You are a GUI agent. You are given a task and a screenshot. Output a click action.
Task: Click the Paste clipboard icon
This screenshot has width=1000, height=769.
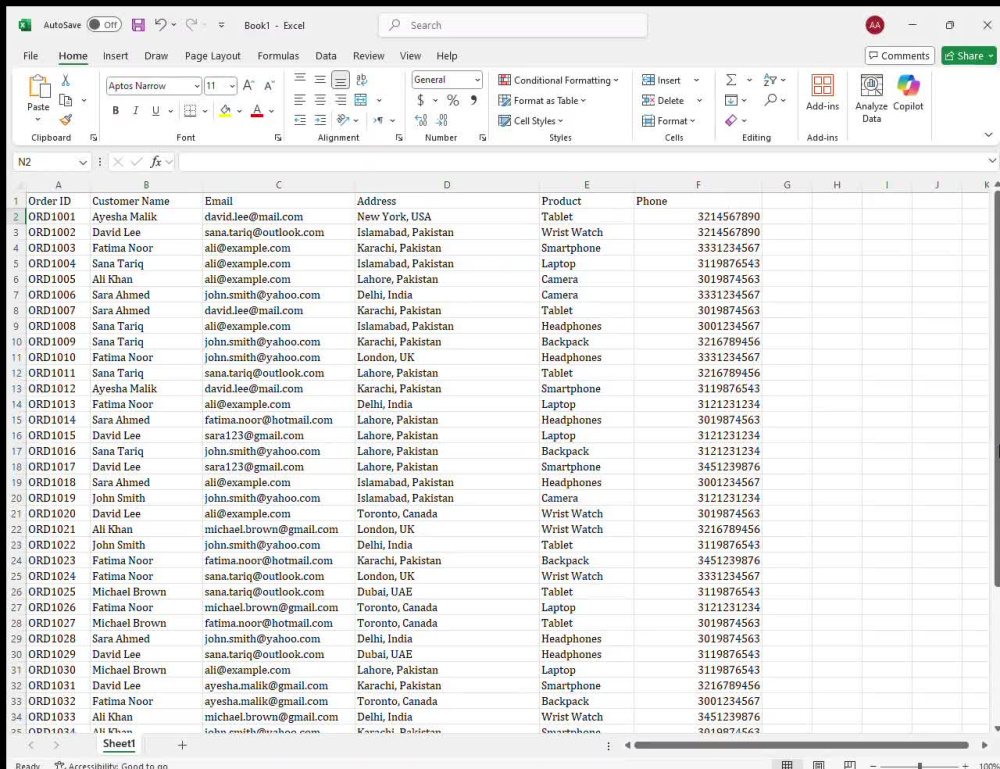tap(38, 86)
